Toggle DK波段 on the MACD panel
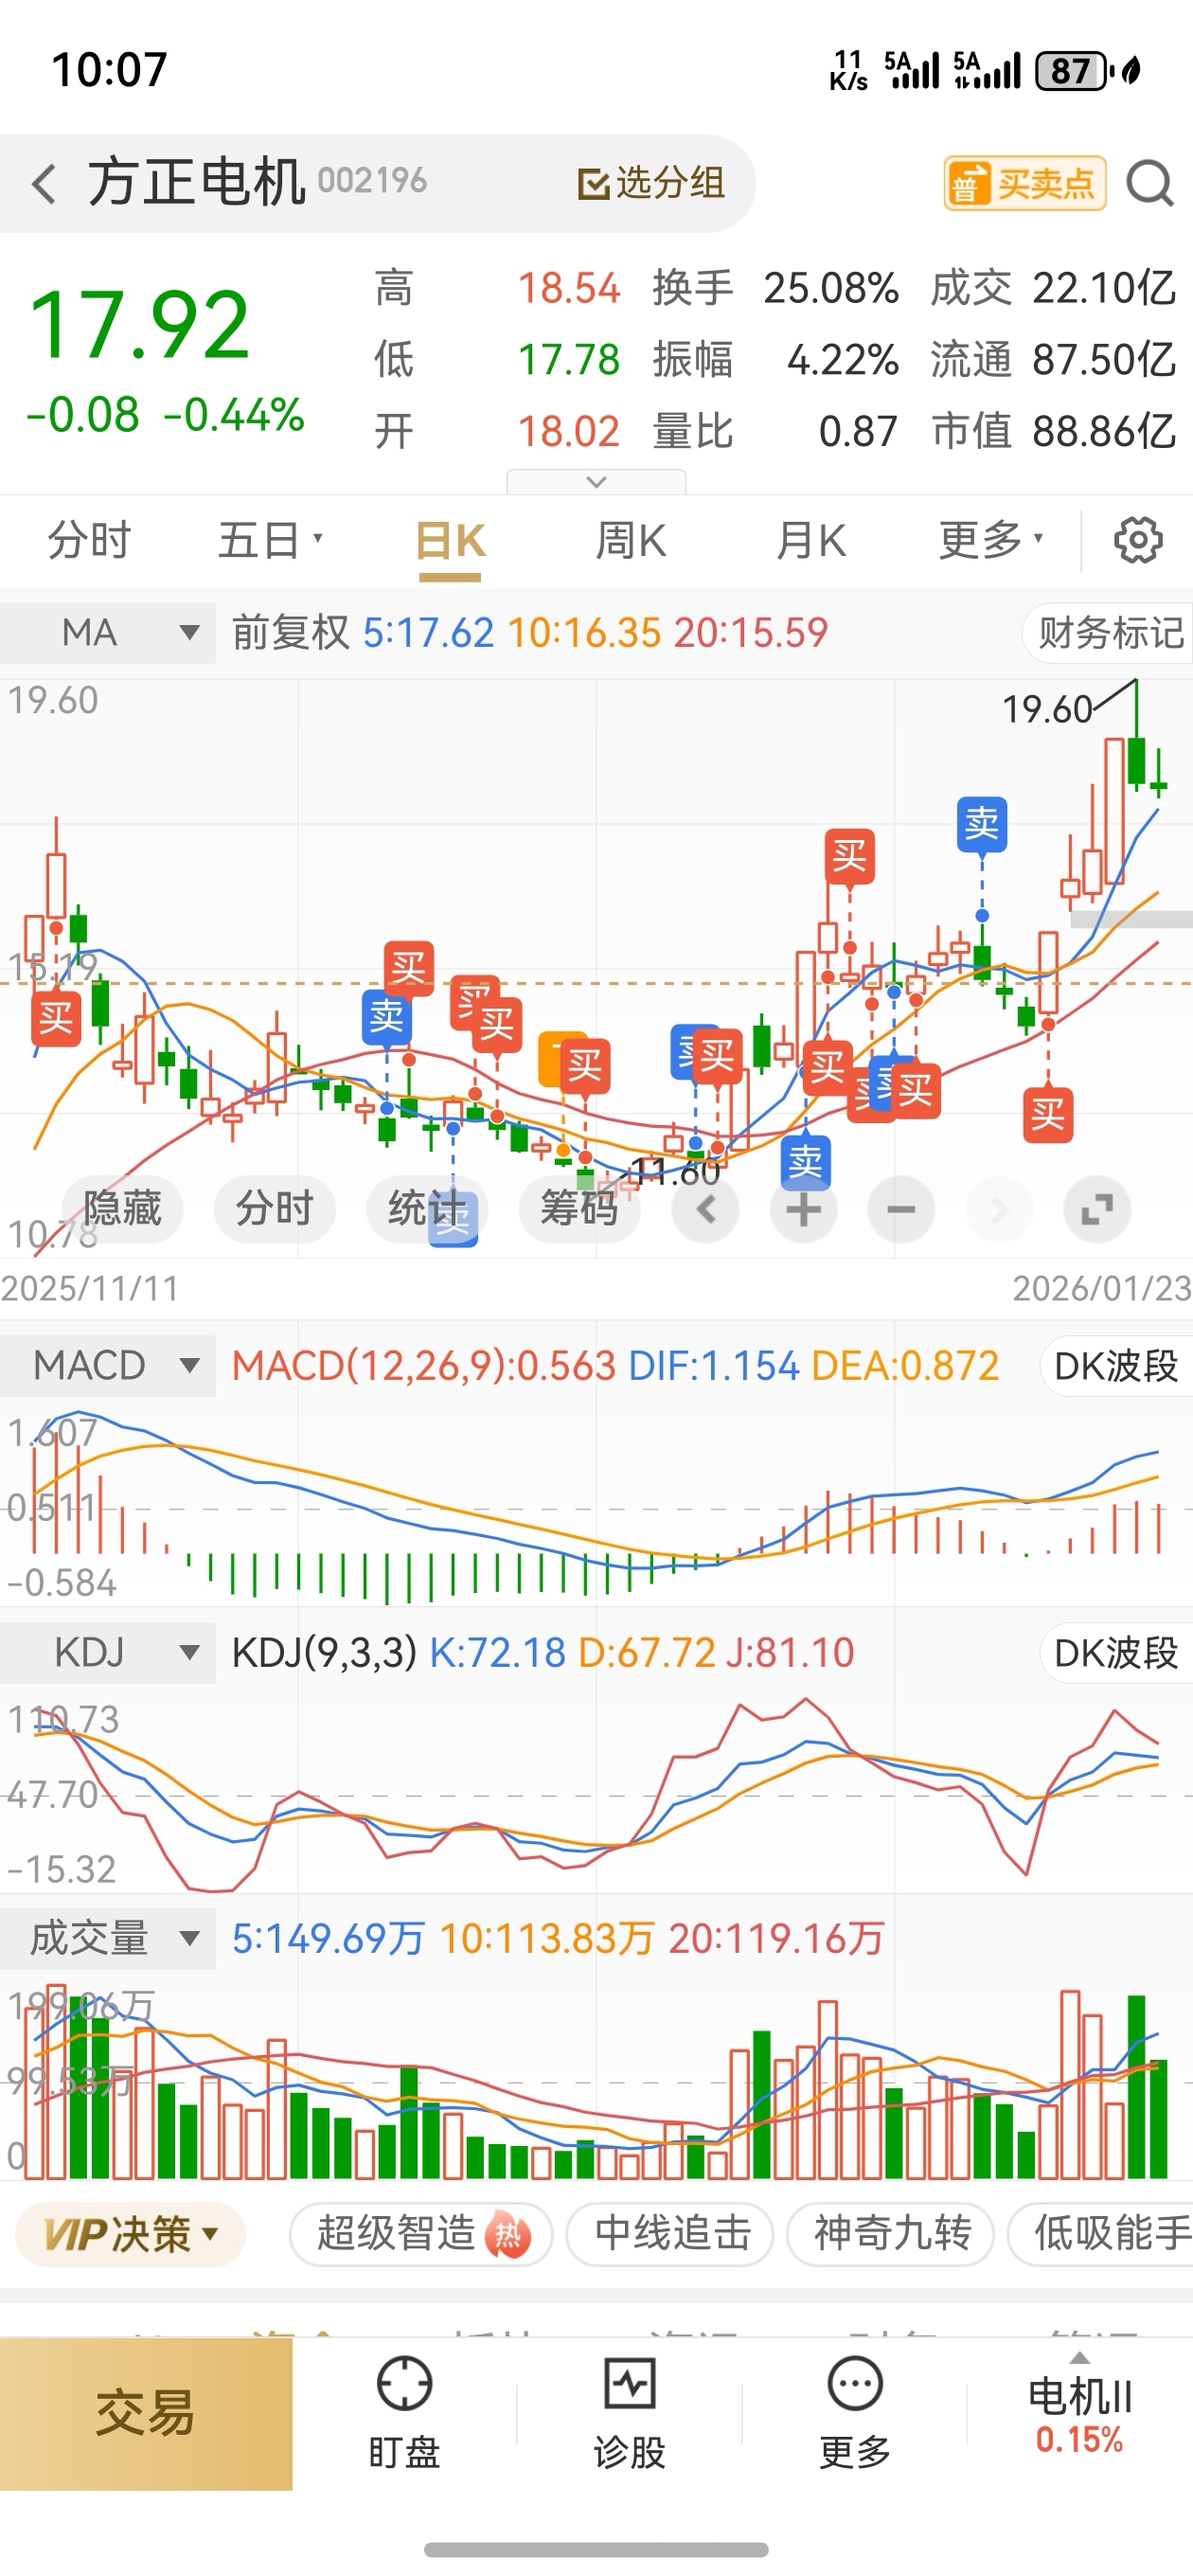Image resolution: width=1193 pixels, height=2576 pixels. [1116, 1366]
